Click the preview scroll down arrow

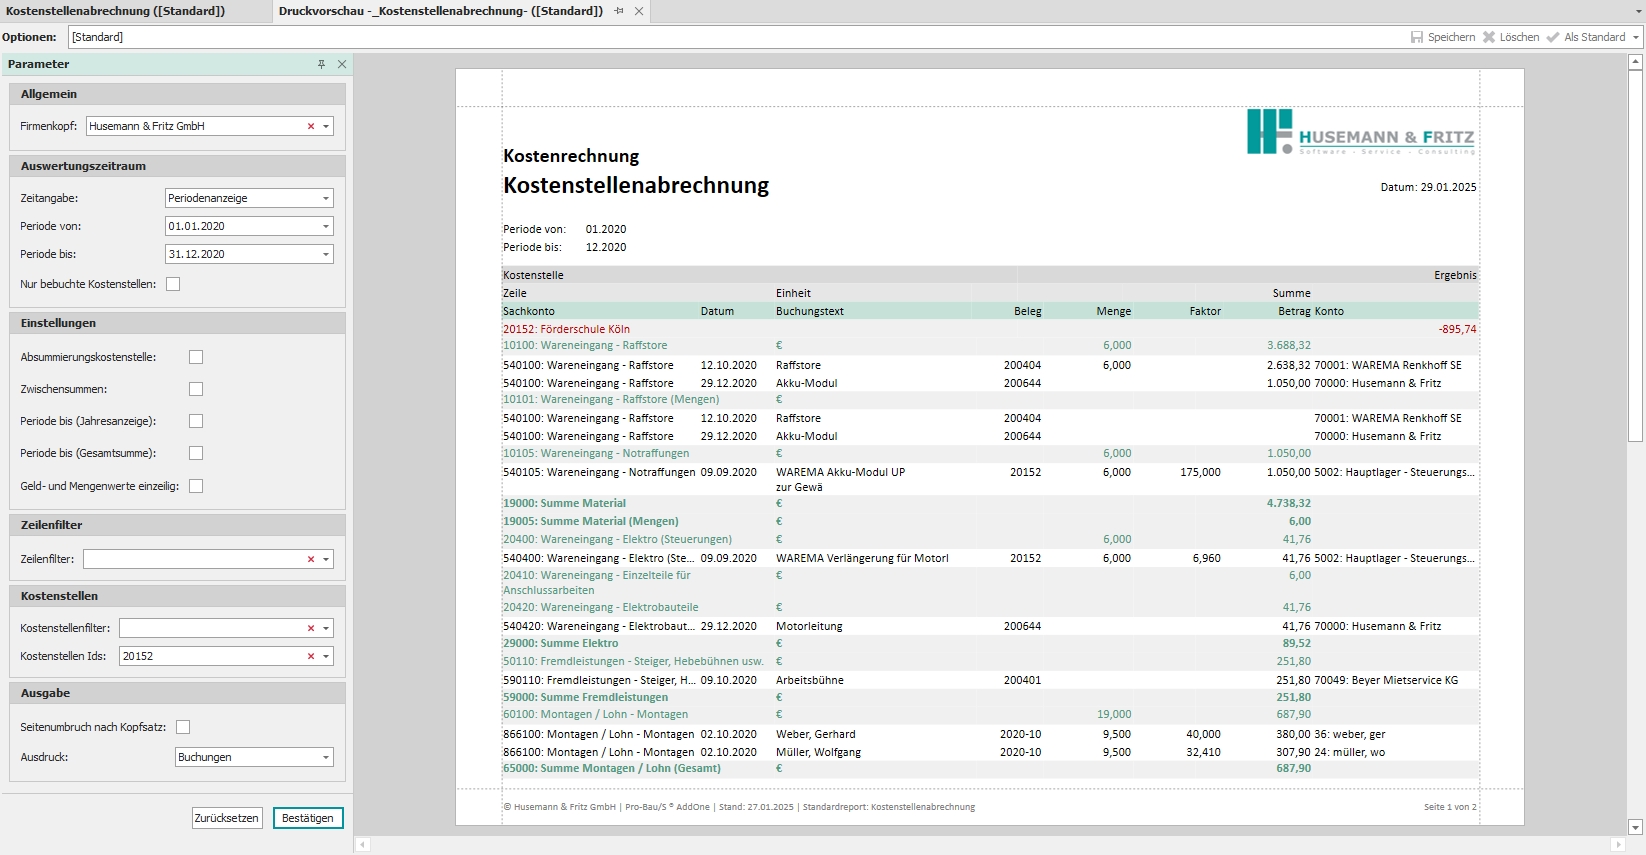(1635, 827)
